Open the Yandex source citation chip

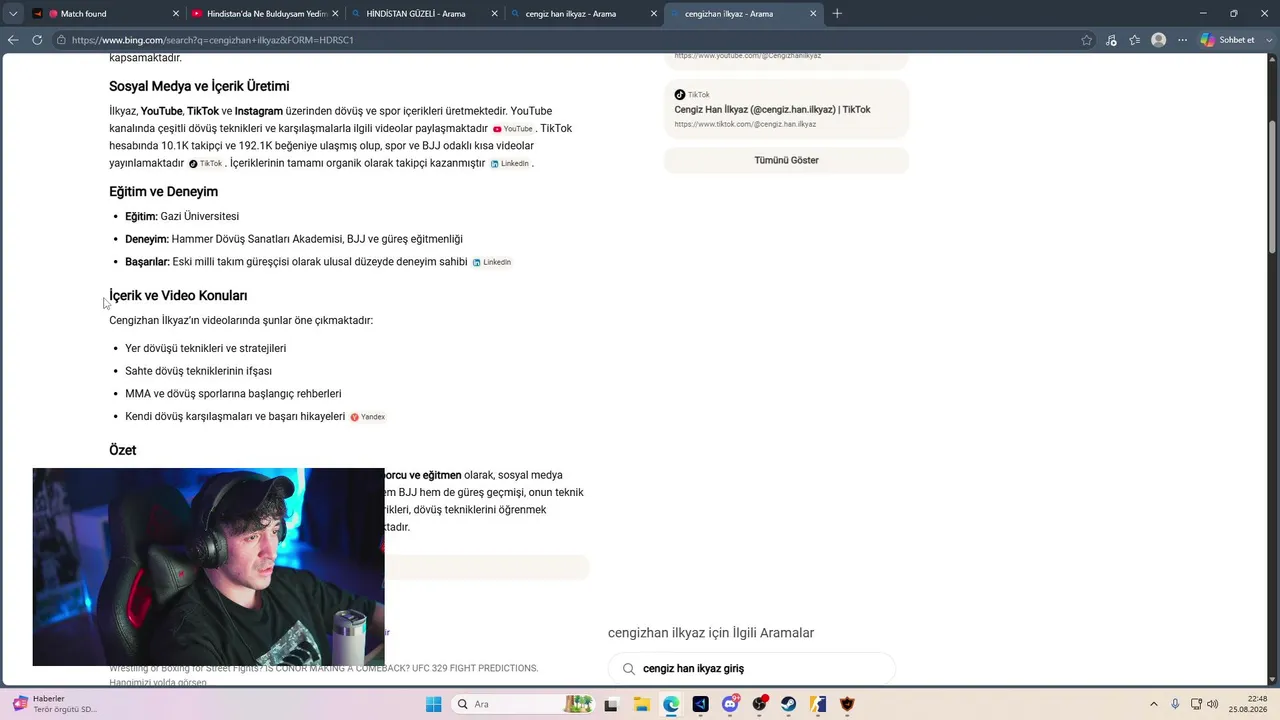(x=368, y=417)
